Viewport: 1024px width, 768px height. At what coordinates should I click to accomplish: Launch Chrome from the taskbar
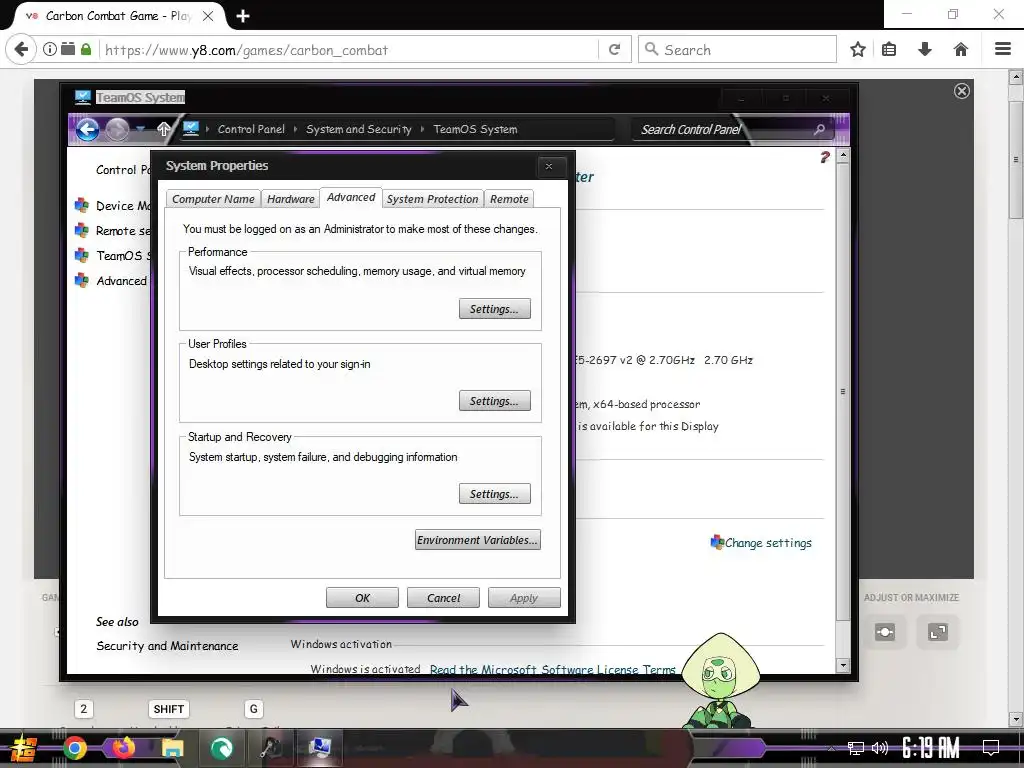(74, 748)
